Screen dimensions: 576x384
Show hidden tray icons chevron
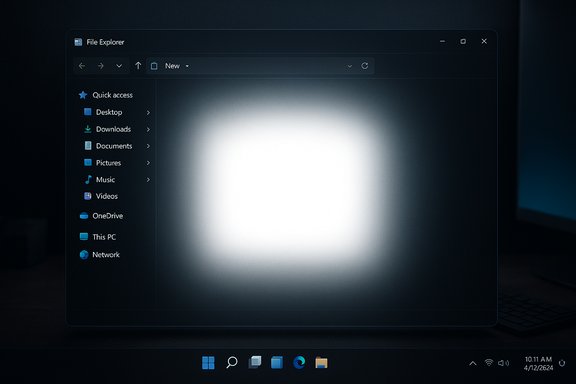(473, 363)
